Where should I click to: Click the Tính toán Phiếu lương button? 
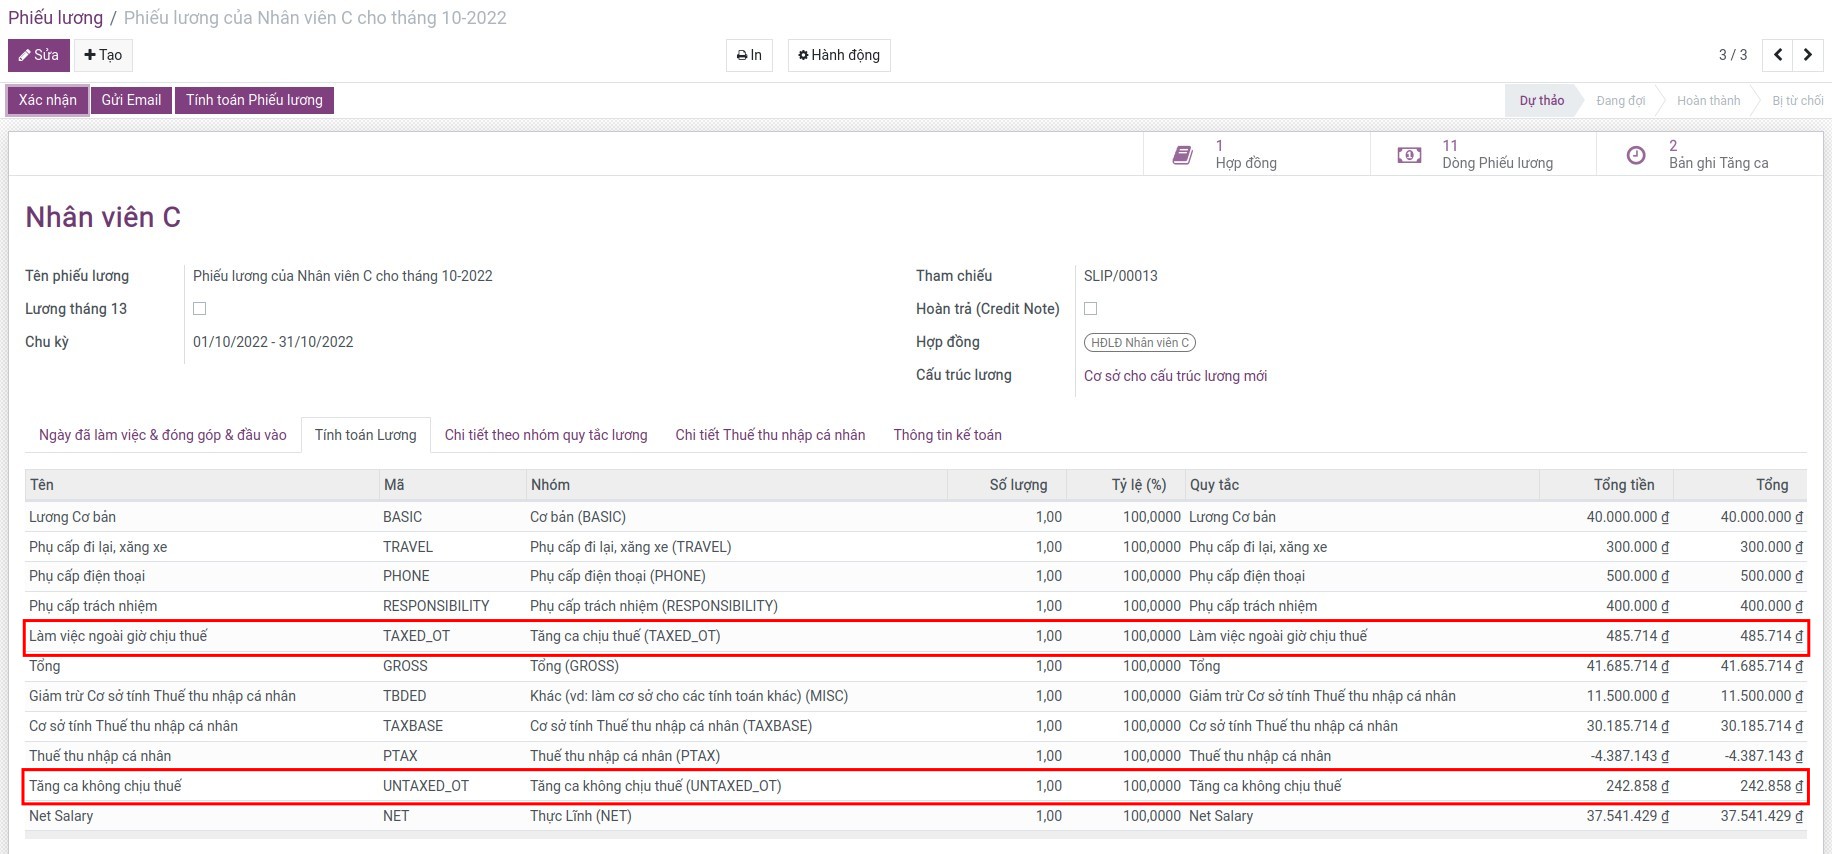[x=254, y=100]
